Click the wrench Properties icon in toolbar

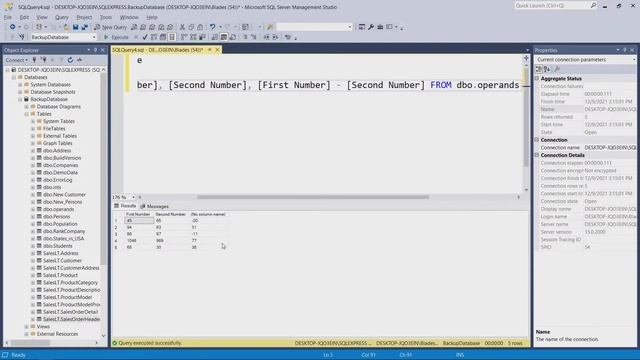click(x=371, y=27)
